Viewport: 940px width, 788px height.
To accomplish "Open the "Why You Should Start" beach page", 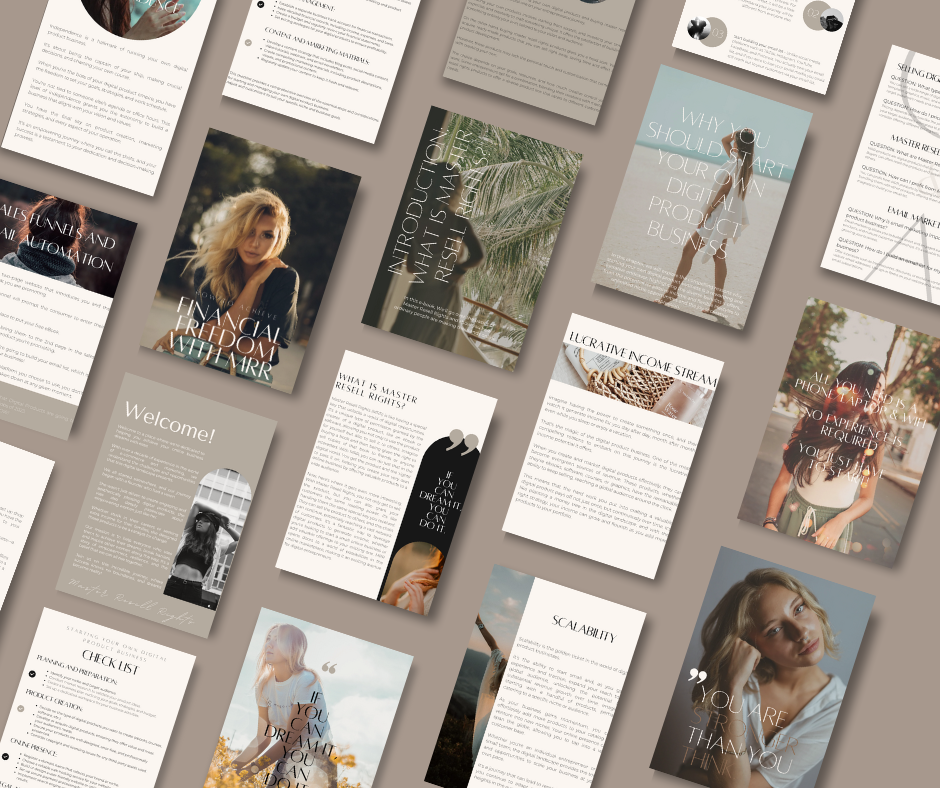I will pyautogui.click(x=702, y=200).
